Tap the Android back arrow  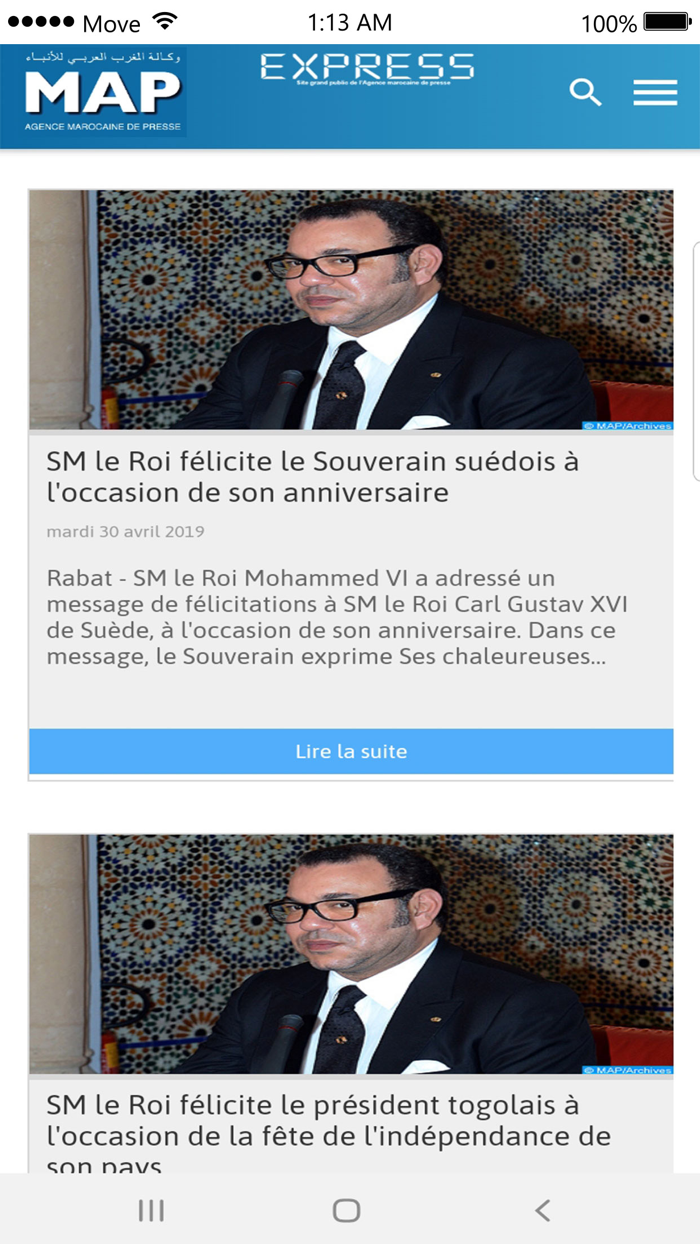point(542,1211)
